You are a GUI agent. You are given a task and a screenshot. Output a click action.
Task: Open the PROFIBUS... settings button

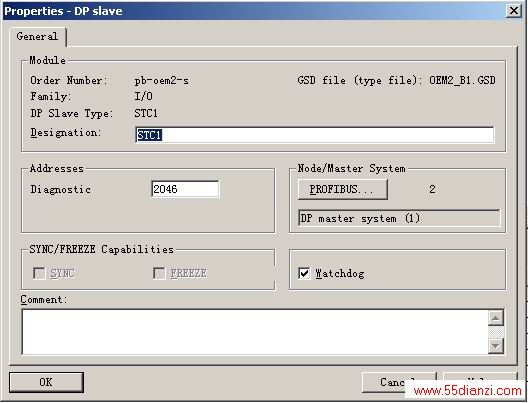(x=342, y=189)
